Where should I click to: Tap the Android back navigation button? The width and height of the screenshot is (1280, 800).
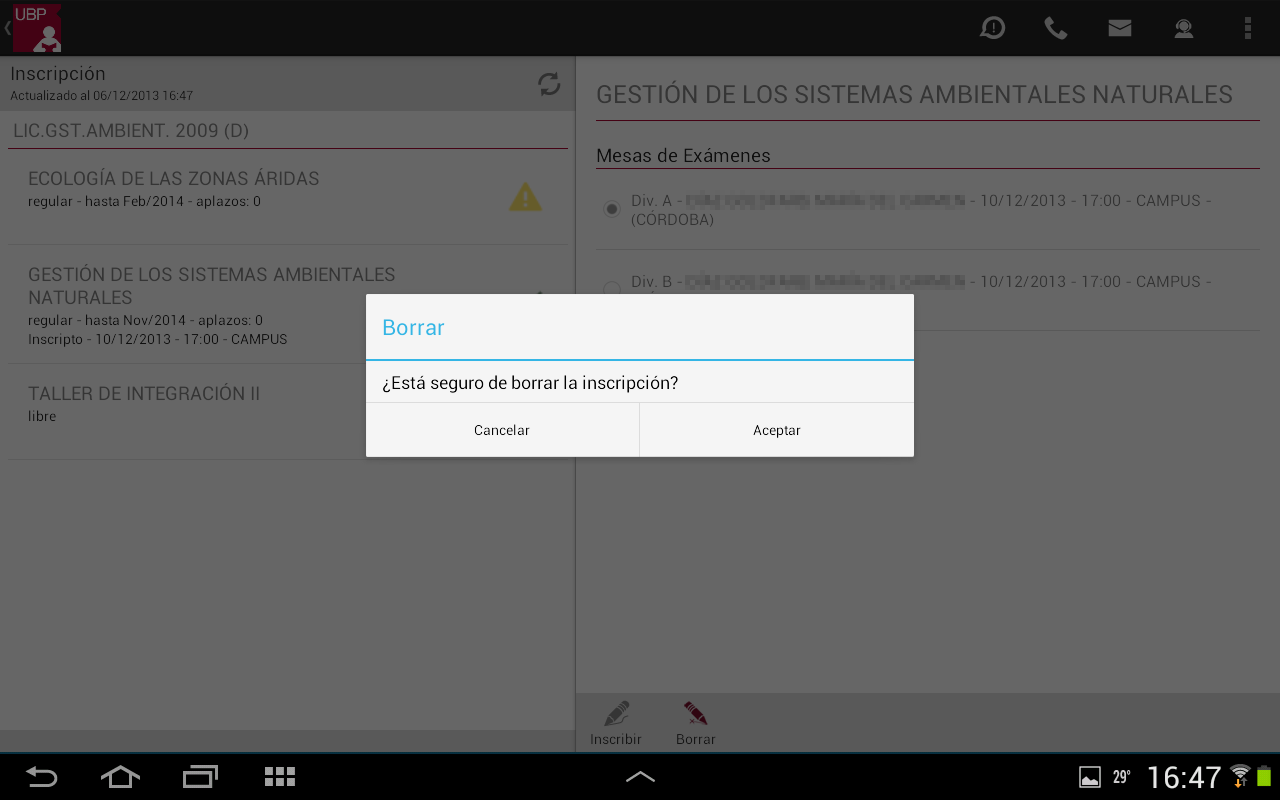41,777
